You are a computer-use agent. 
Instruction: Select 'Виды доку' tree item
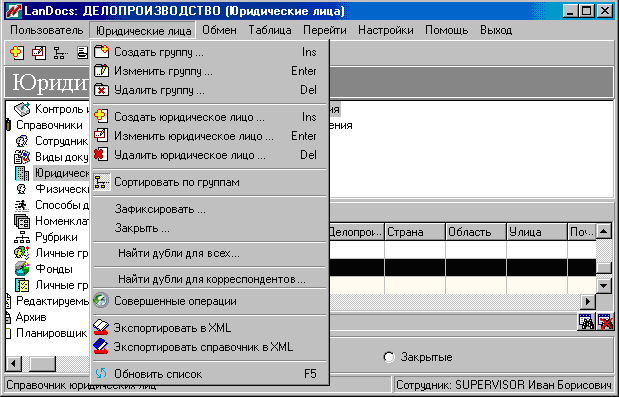click(62, 157)
